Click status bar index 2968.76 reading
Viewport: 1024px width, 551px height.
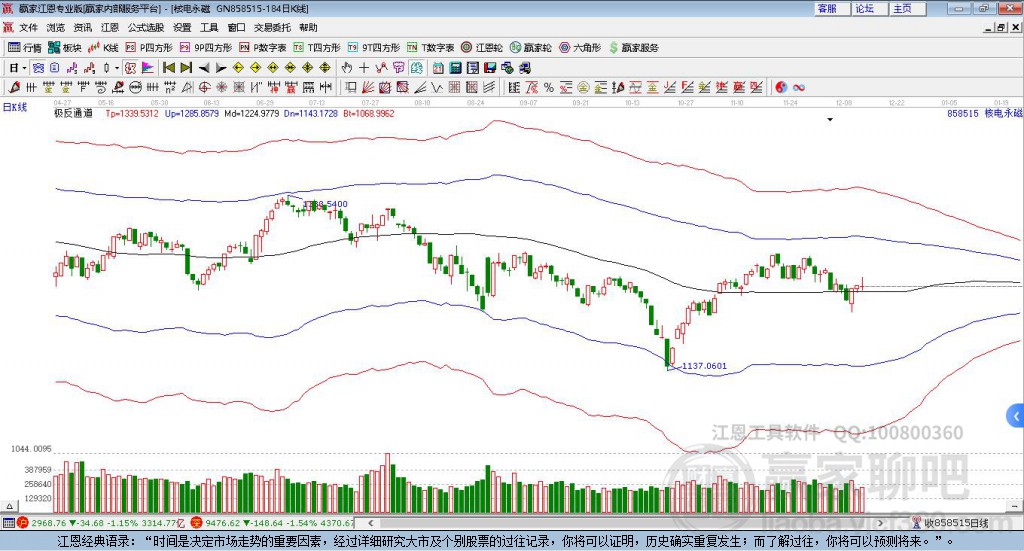[48, 523]
